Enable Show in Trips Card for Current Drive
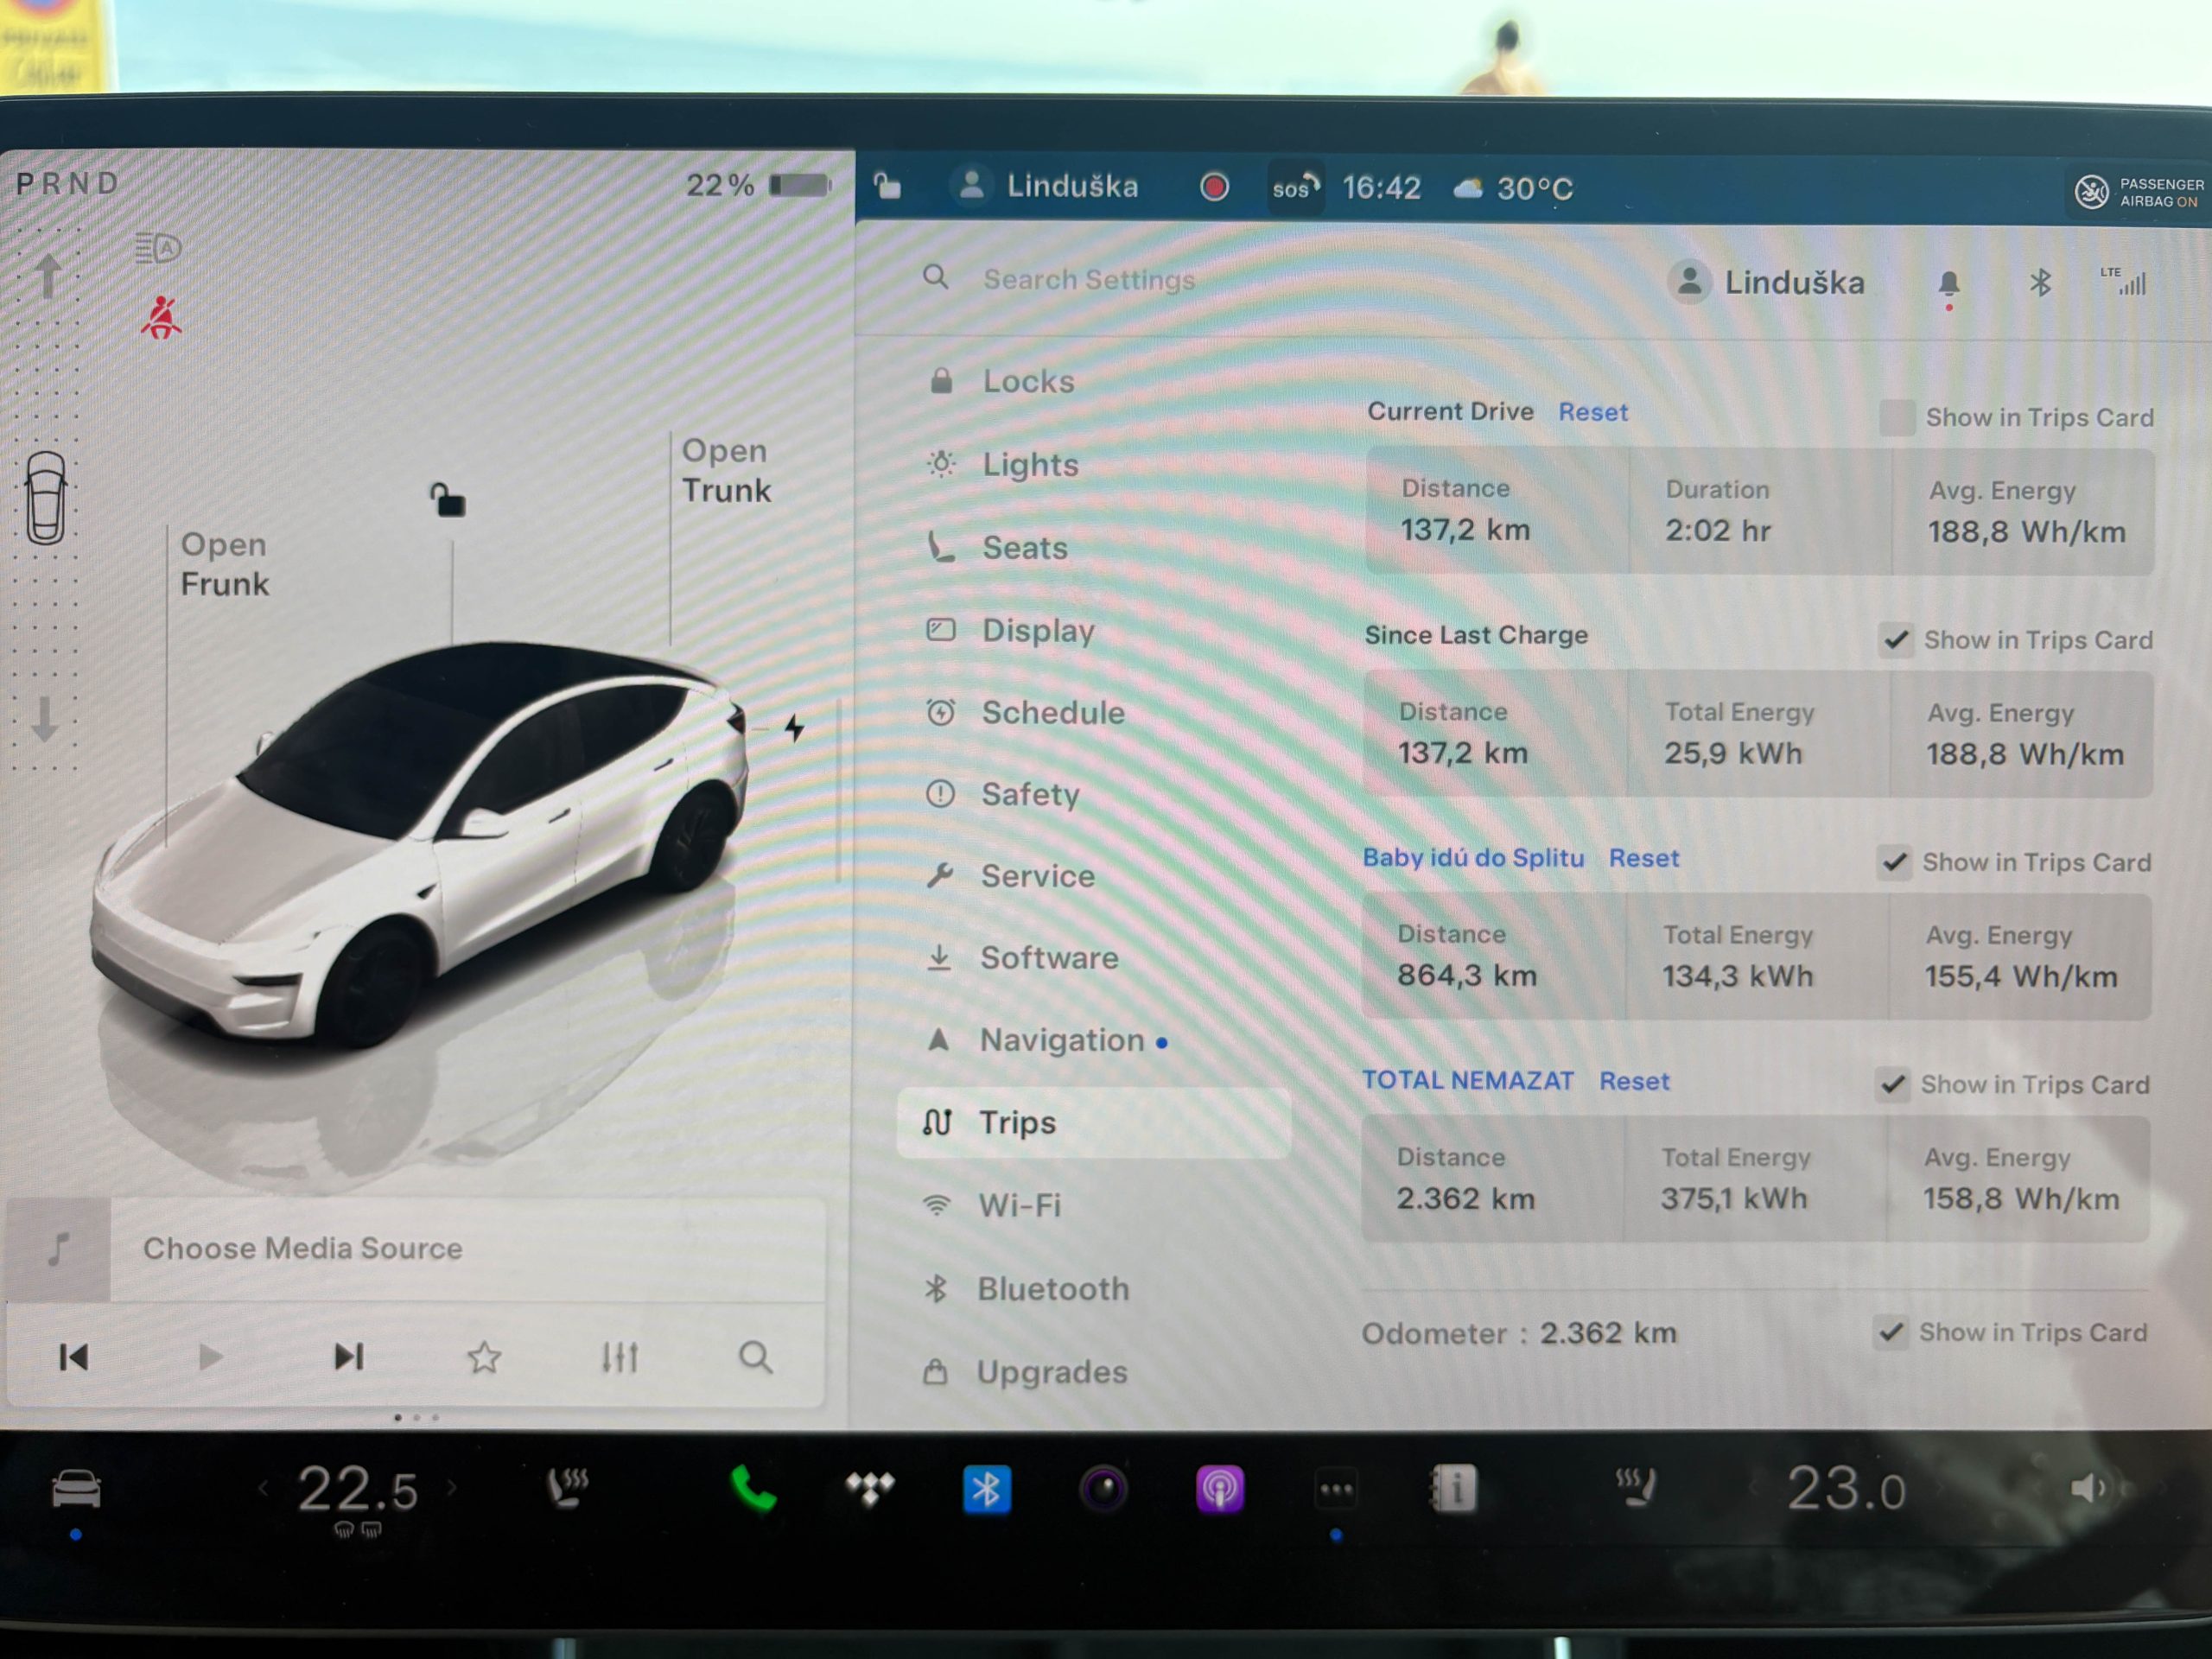Screen dimensions: 2212x1659 pyautogui.click(x=1896, y=417)
